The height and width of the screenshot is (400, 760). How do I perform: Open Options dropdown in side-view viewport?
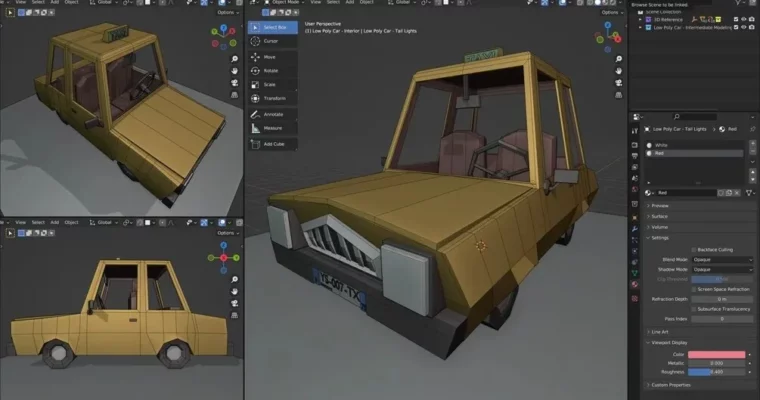click(227, 233)
